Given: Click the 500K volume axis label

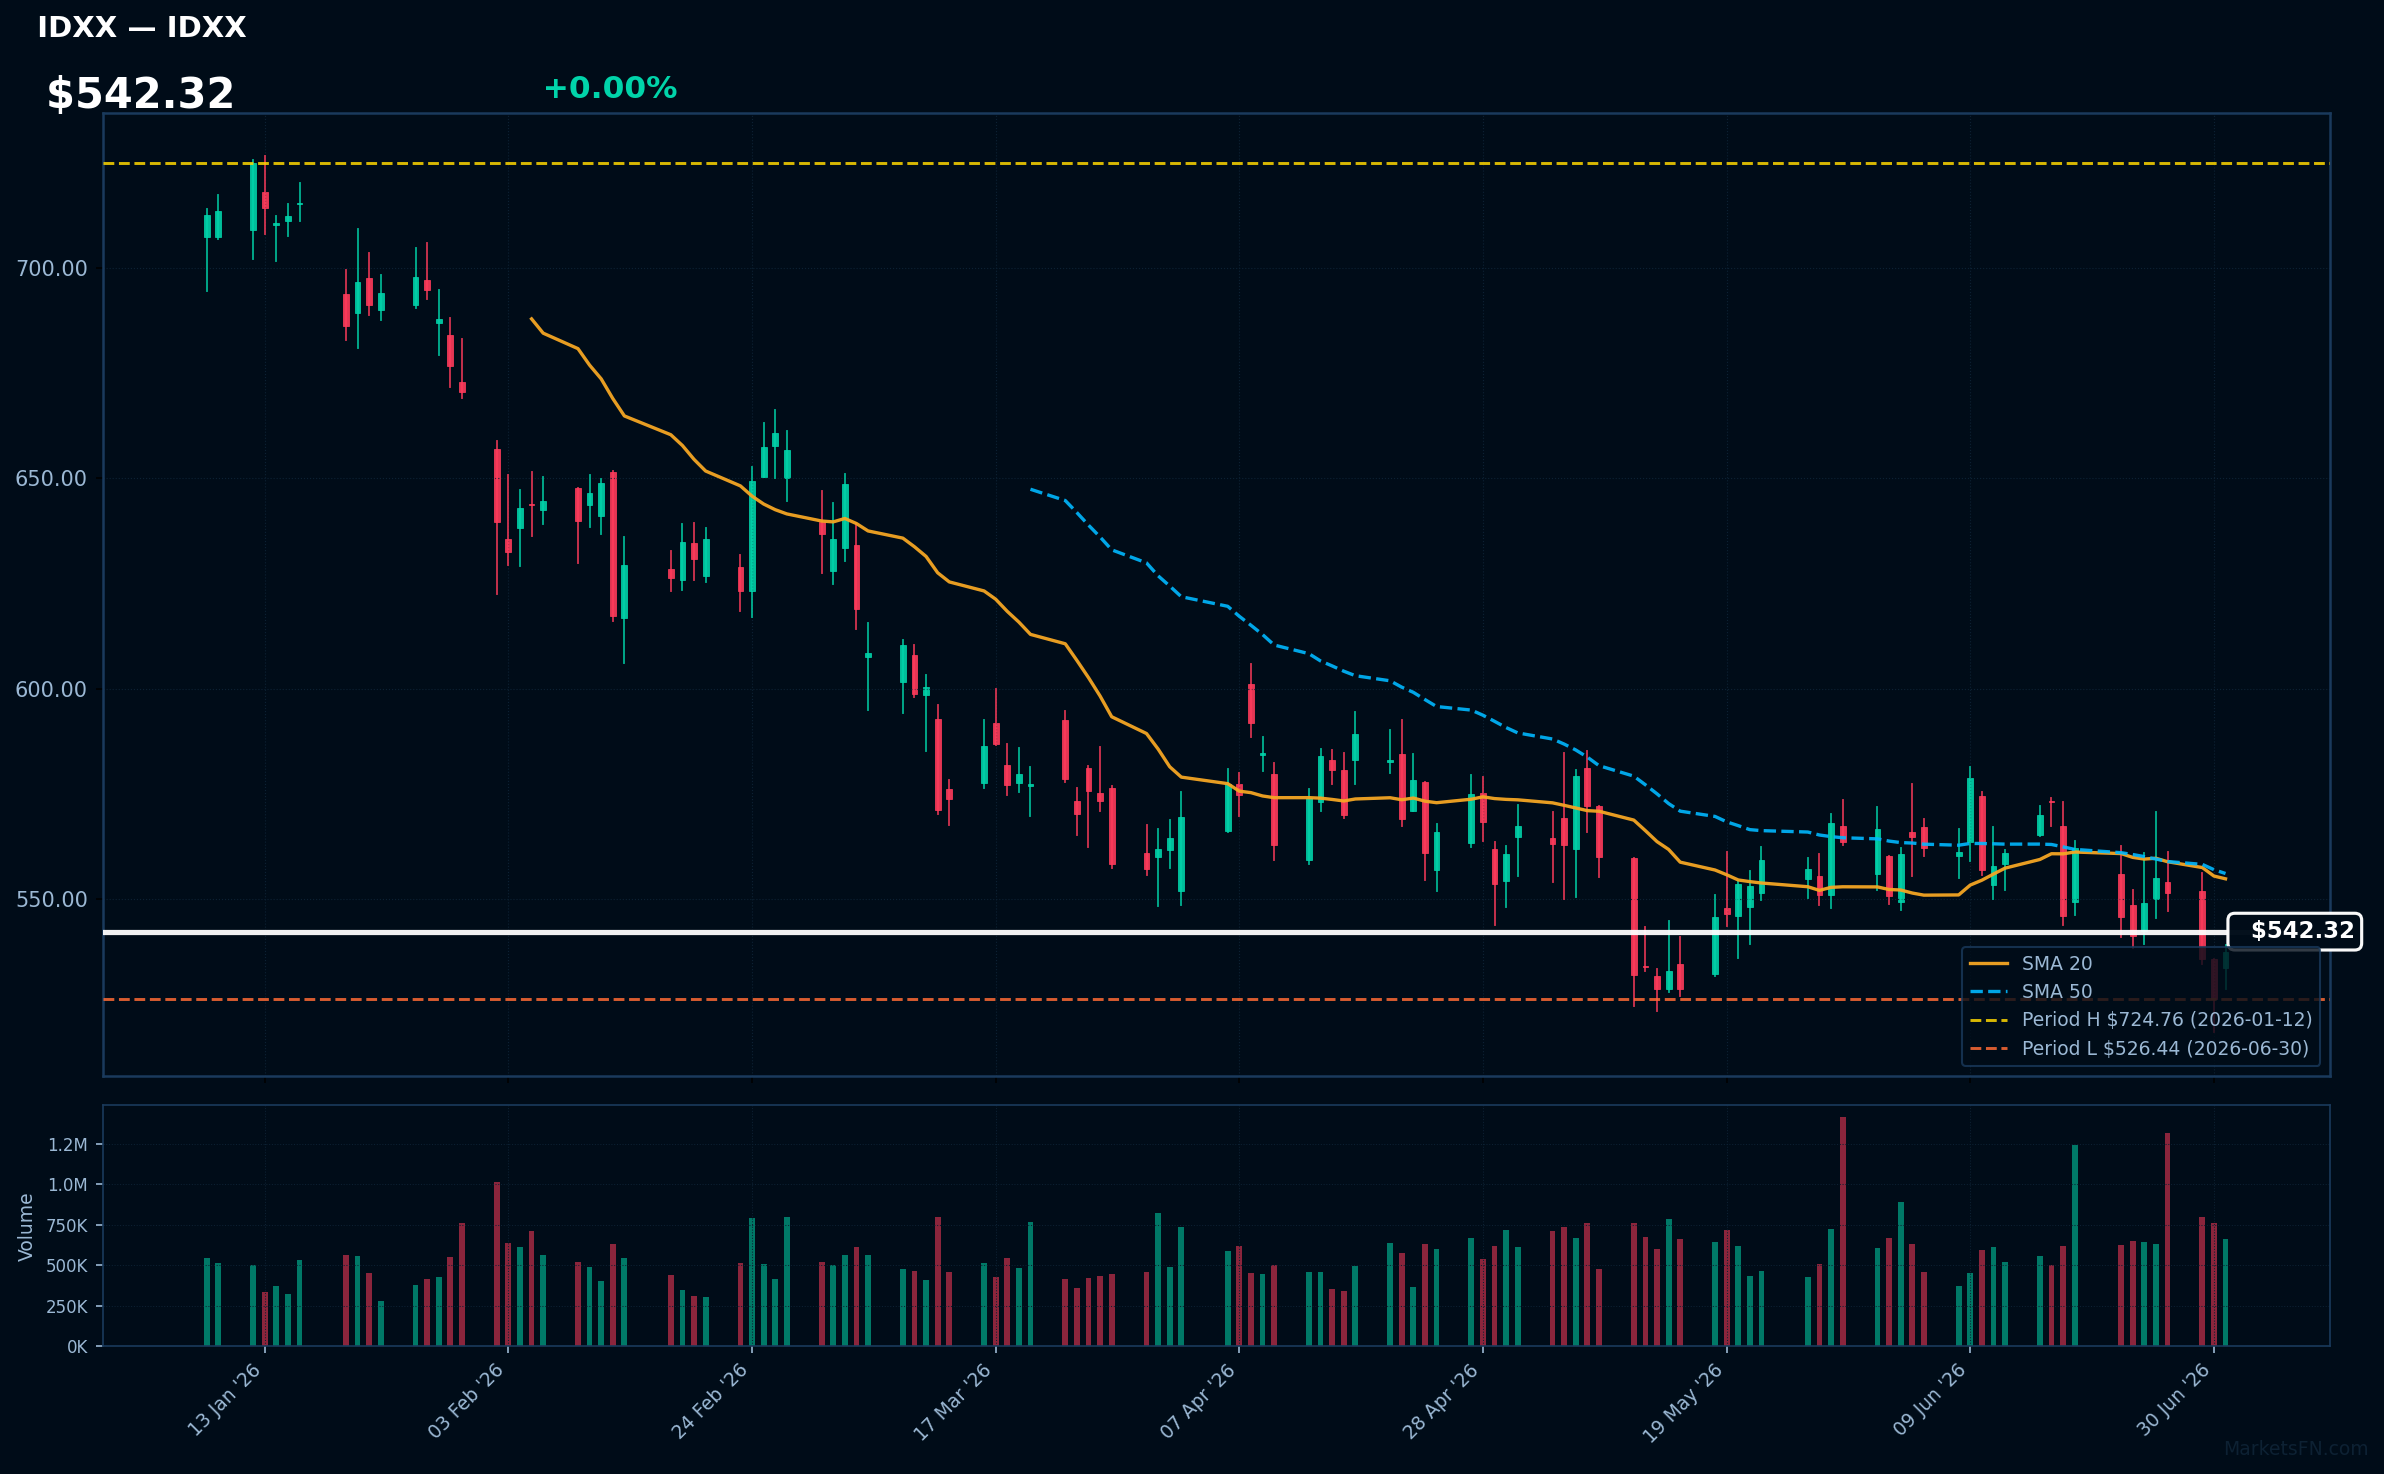Looking at the screenshot, I should coord(68,1265).
